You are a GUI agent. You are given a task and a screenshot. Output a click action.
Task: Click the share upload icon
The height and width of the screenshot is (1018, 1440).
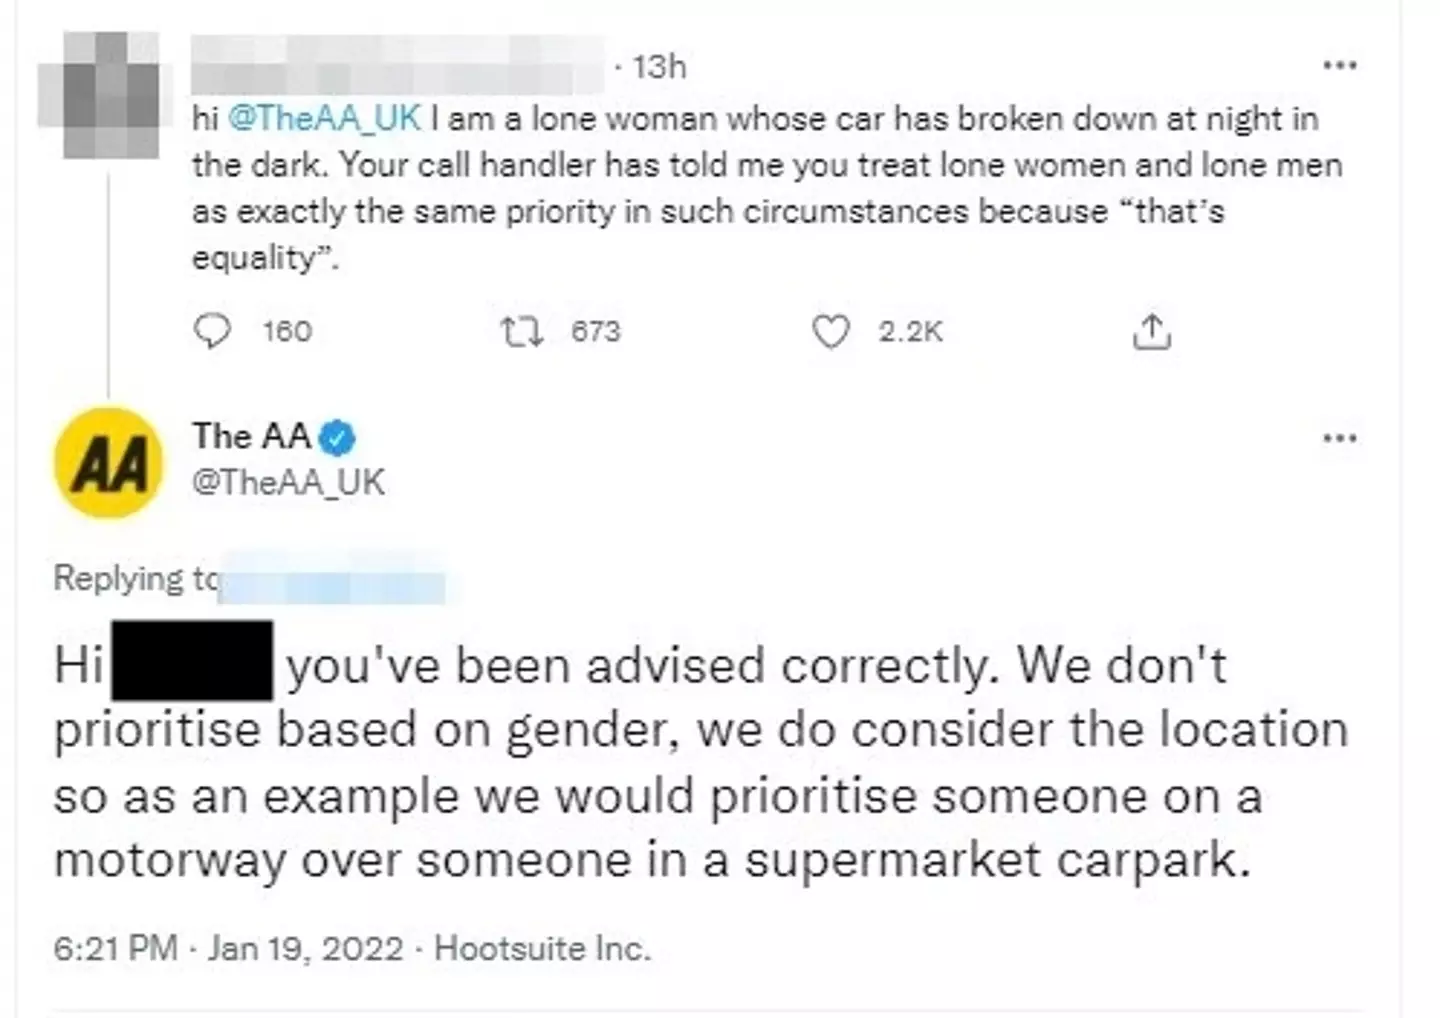[x=1151, y=331]
